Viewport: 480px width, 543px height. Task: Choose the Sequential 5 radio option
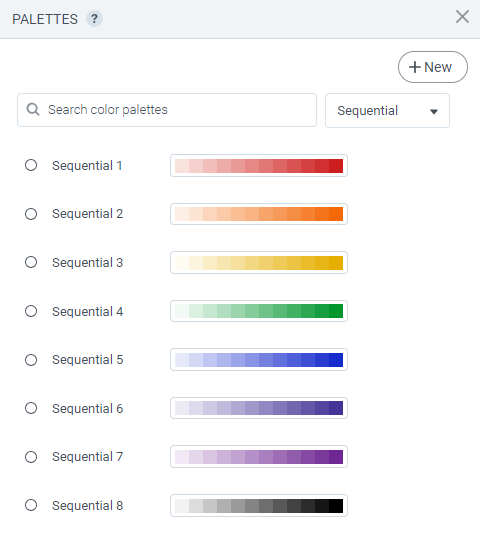point(31,360)
